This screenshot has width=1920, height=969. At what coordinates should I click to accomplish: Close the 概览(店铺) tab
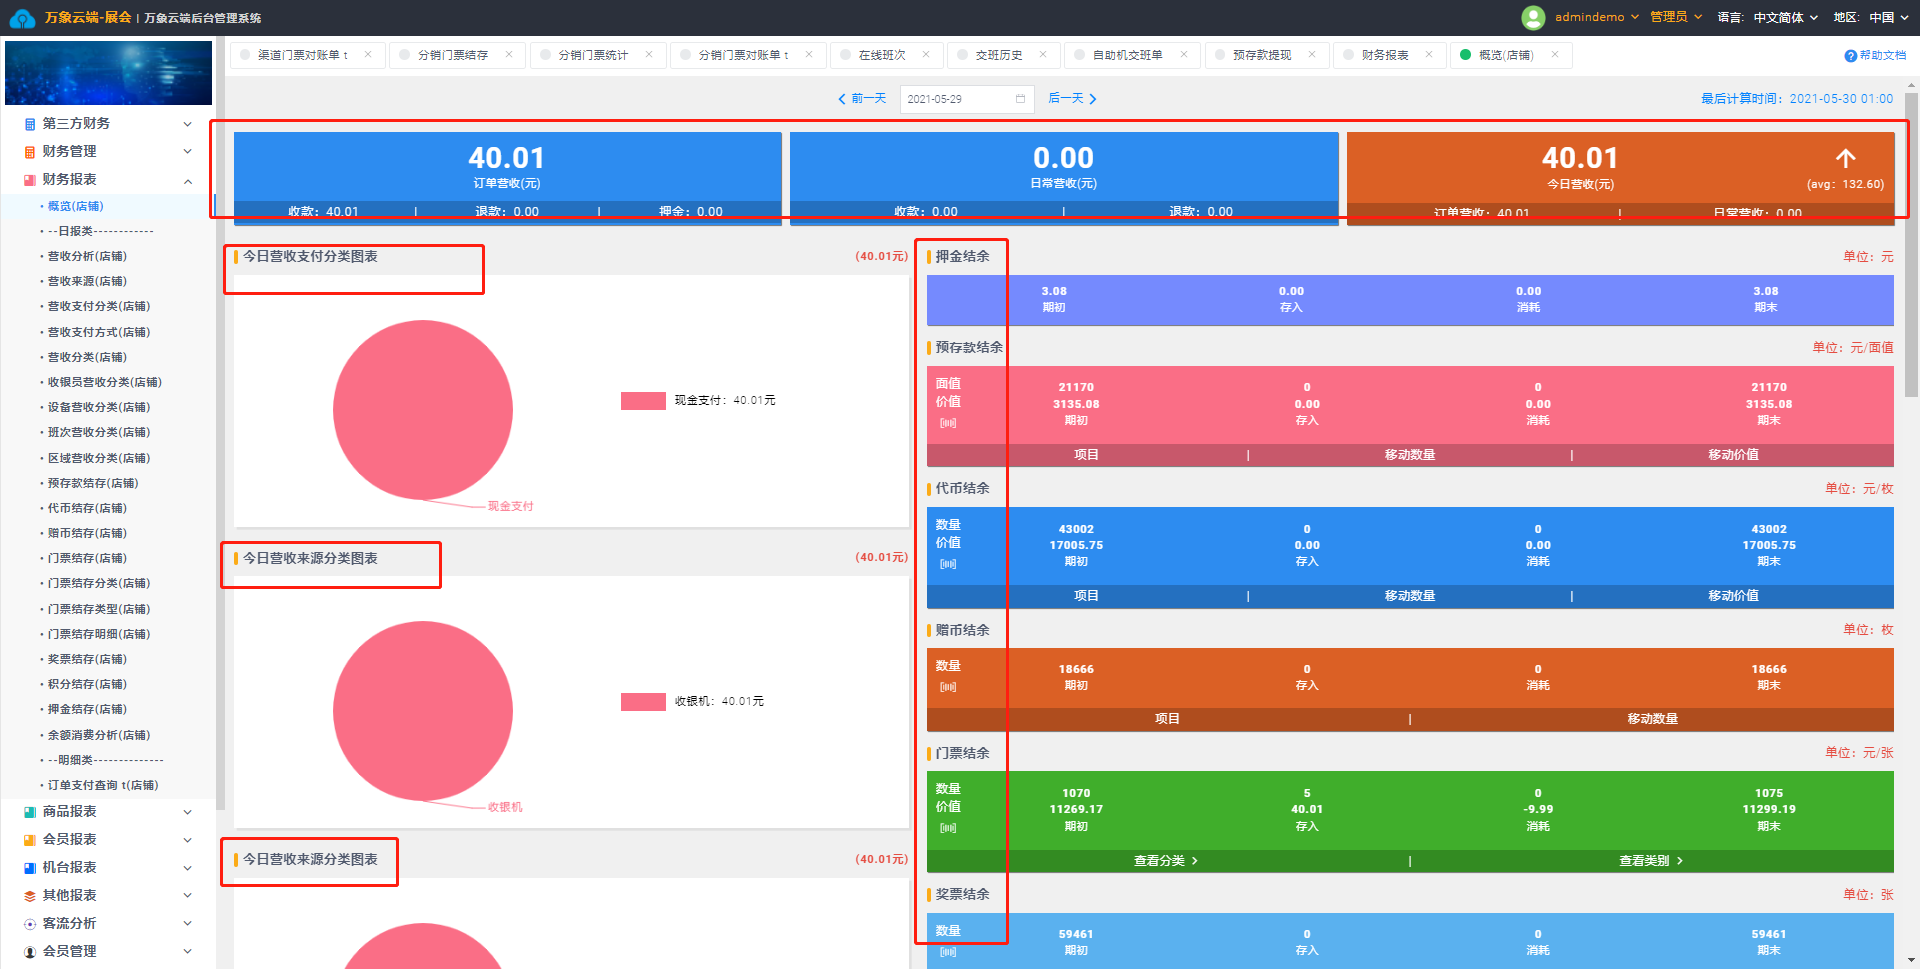click(x=1555, y=55)
